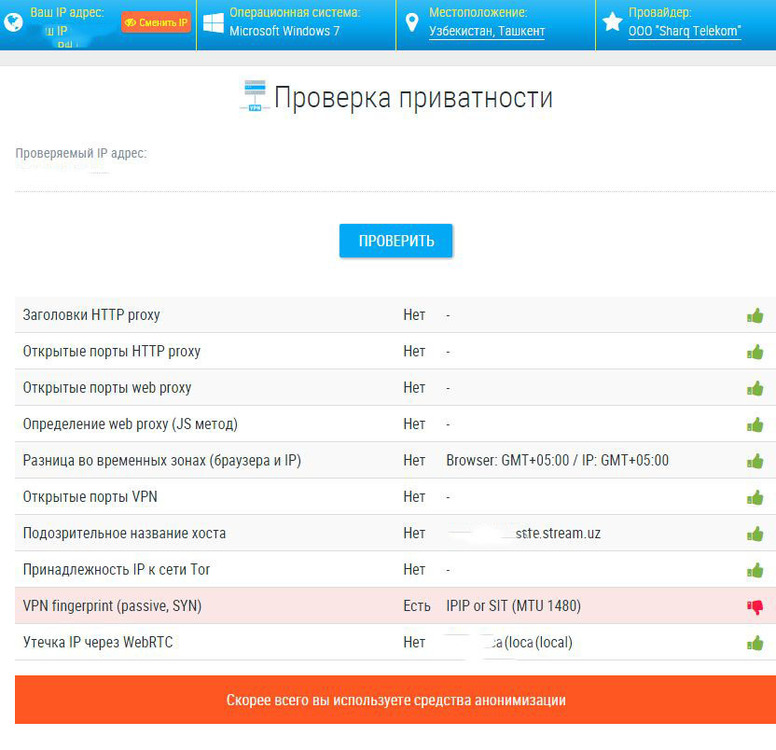776x750 pixels.
Task: Click the VPN server icon beside page title
Action: point(254,96)
